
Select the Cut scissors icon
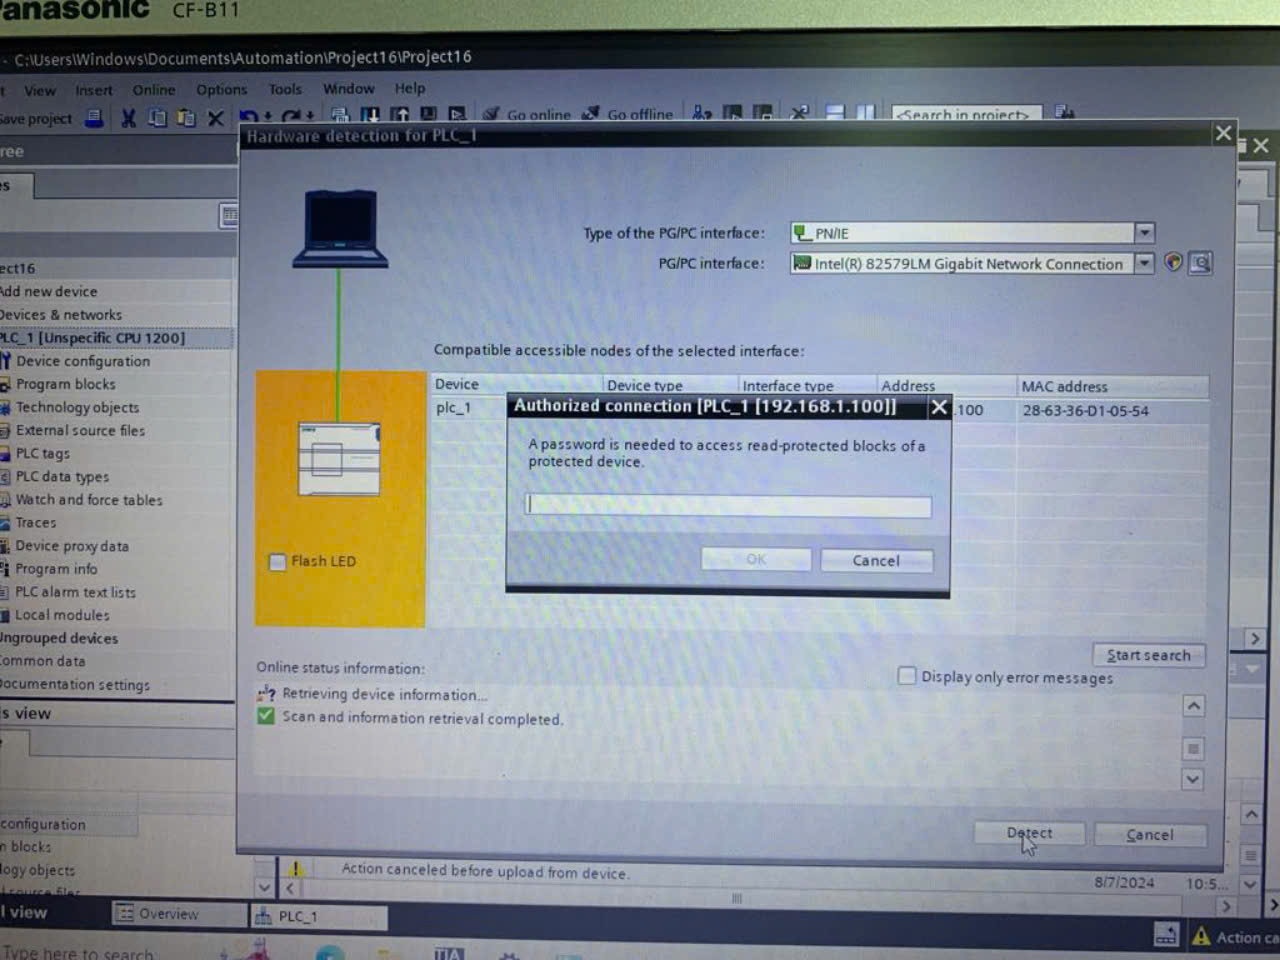pos(127,117)
